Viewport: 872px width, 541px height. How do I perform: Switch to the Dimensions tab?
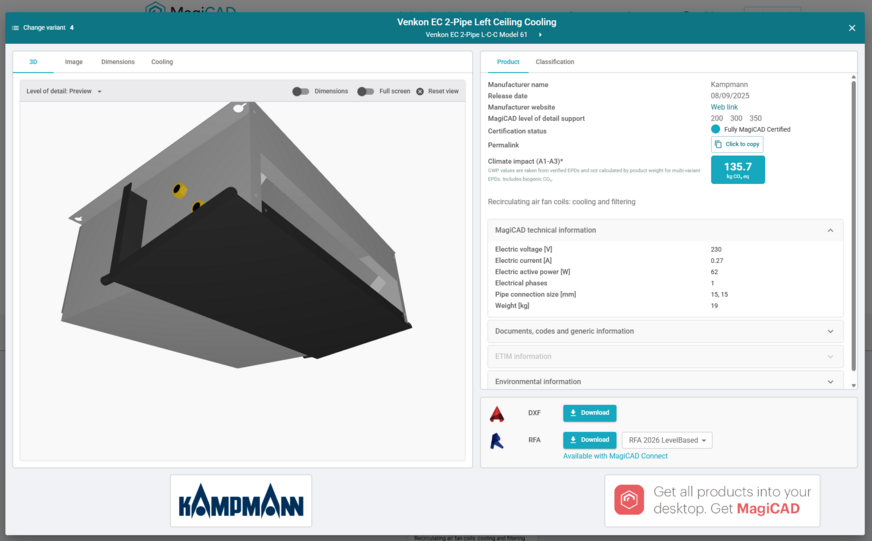pyautogui.click(x=118, y=62)
